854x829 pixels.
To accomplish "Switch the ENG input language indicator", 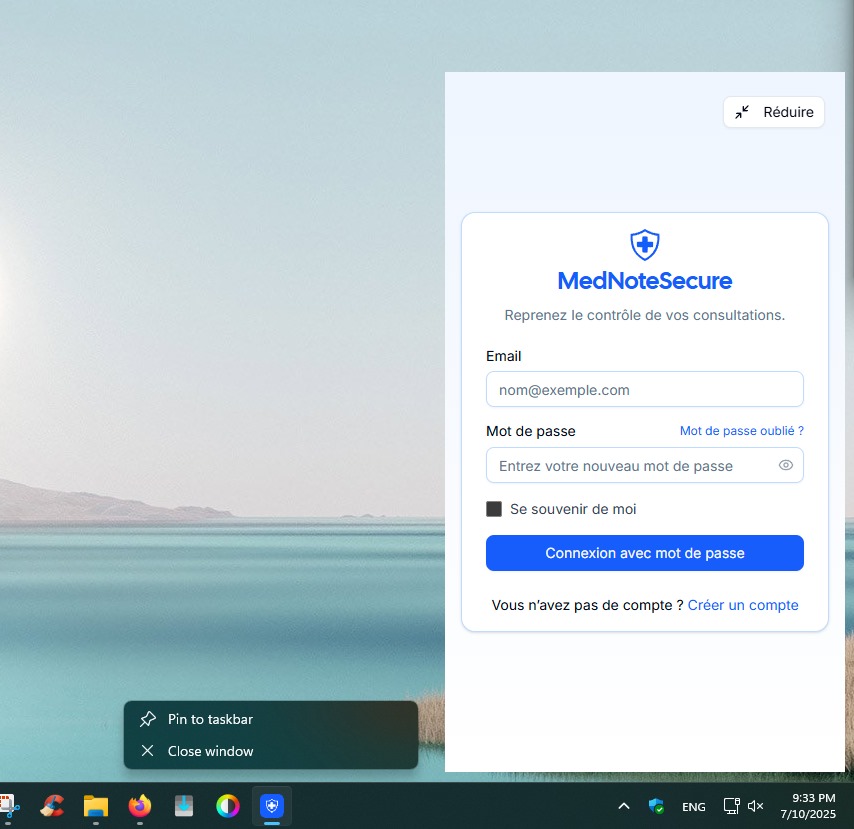I will 693,807.
